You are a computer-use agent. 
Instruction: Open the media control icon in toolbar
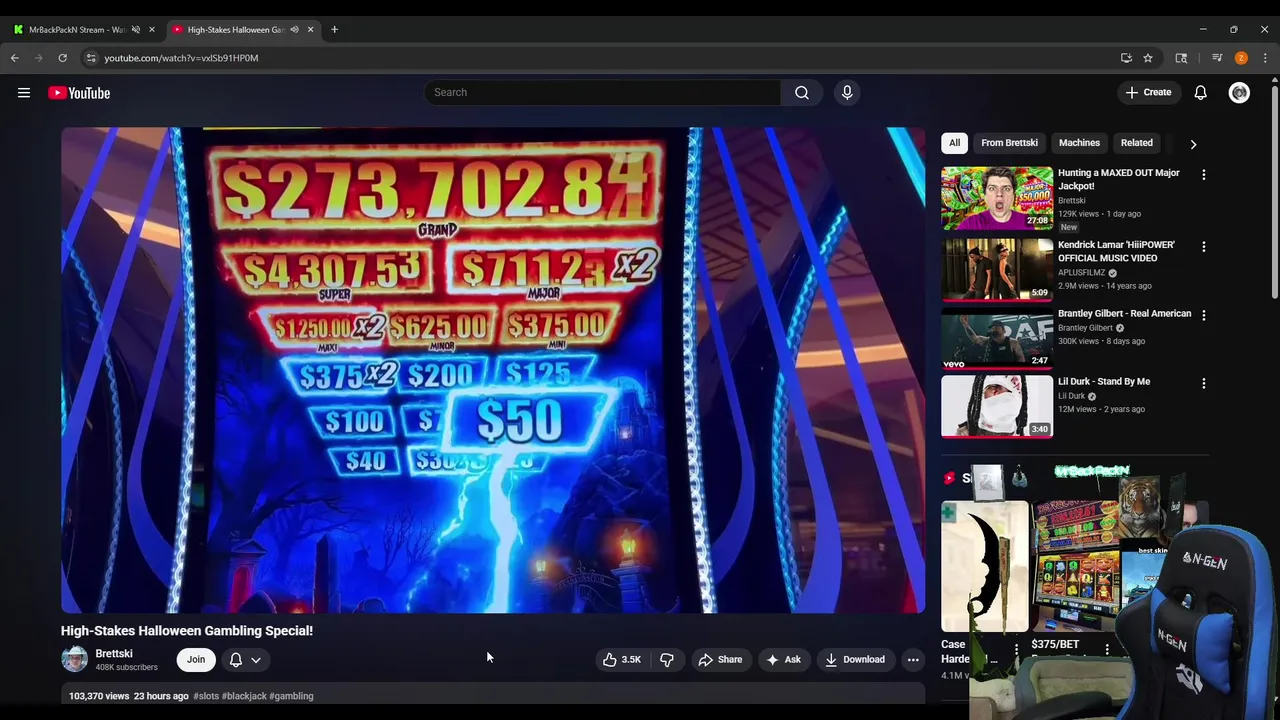tap(1217, 58)
